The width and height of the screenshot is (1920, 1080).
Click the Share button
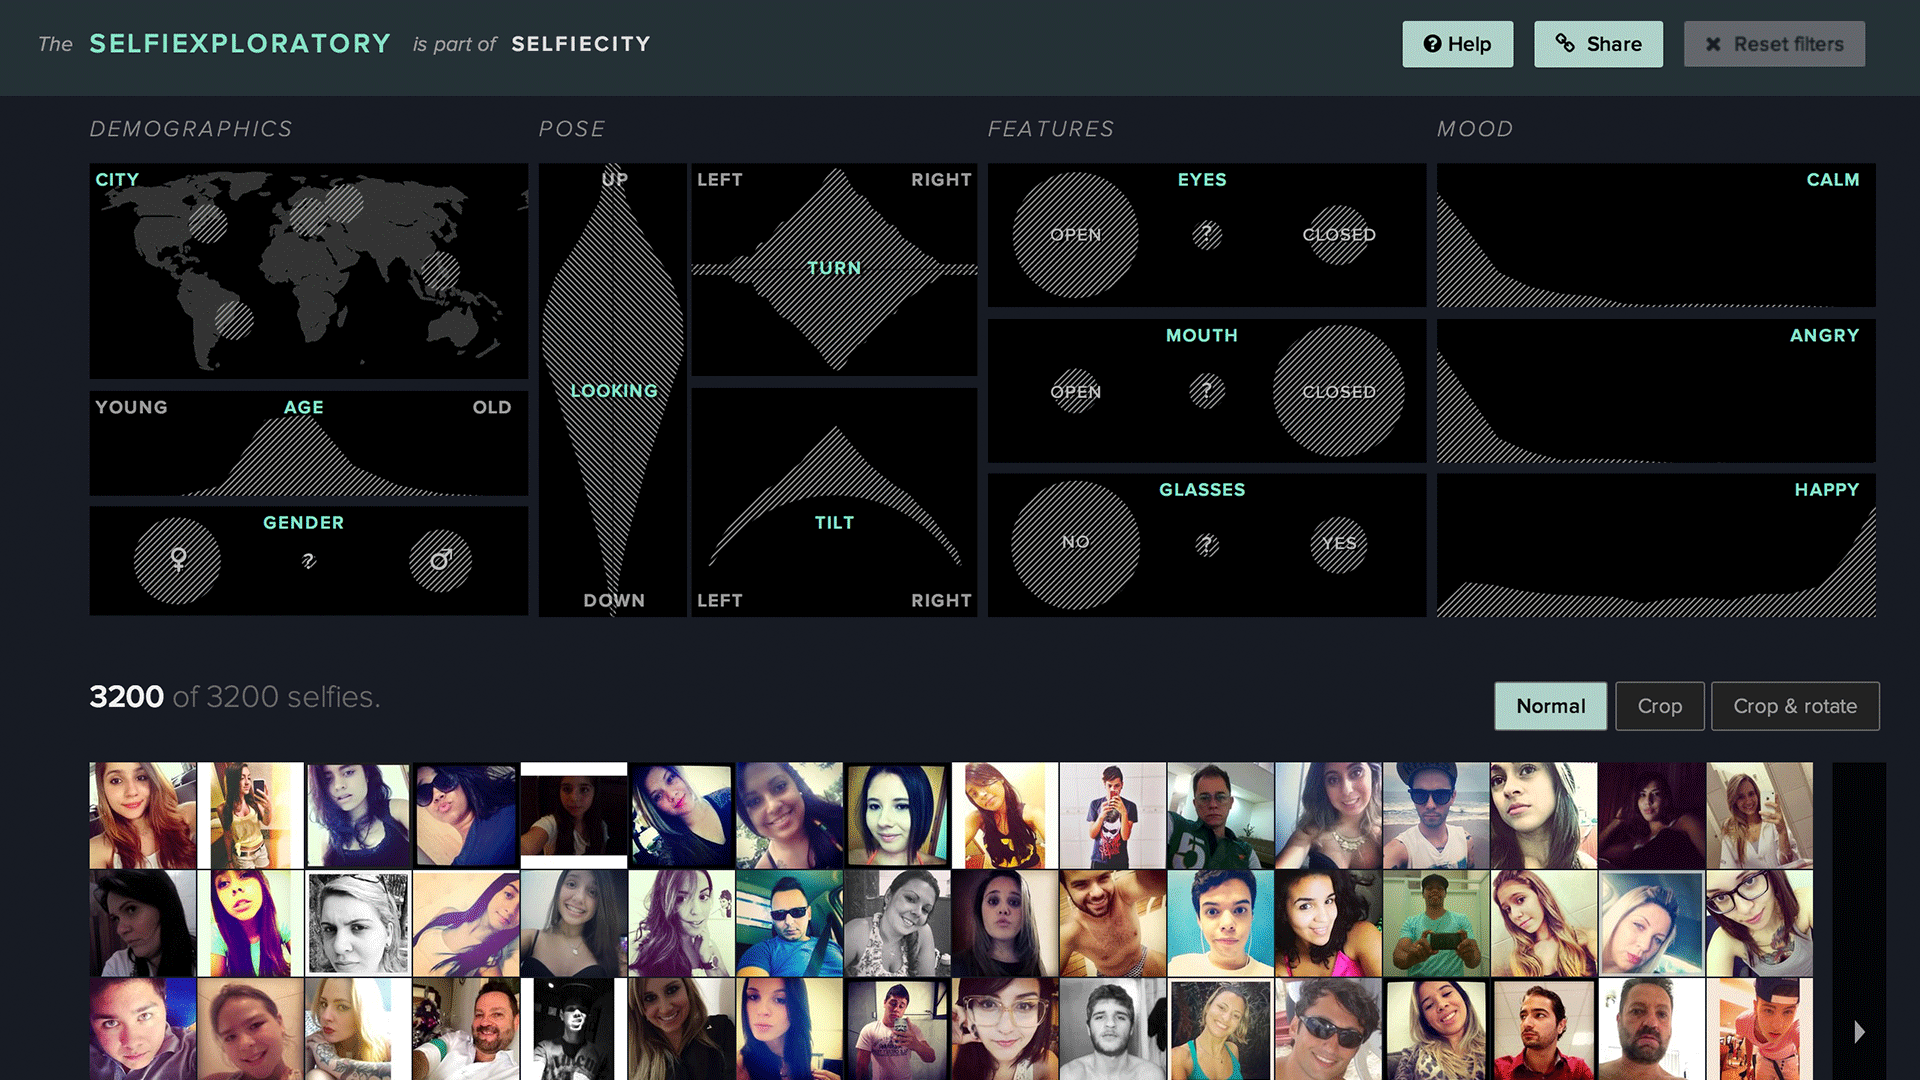pyautogui.click(x=1598, y=44)
